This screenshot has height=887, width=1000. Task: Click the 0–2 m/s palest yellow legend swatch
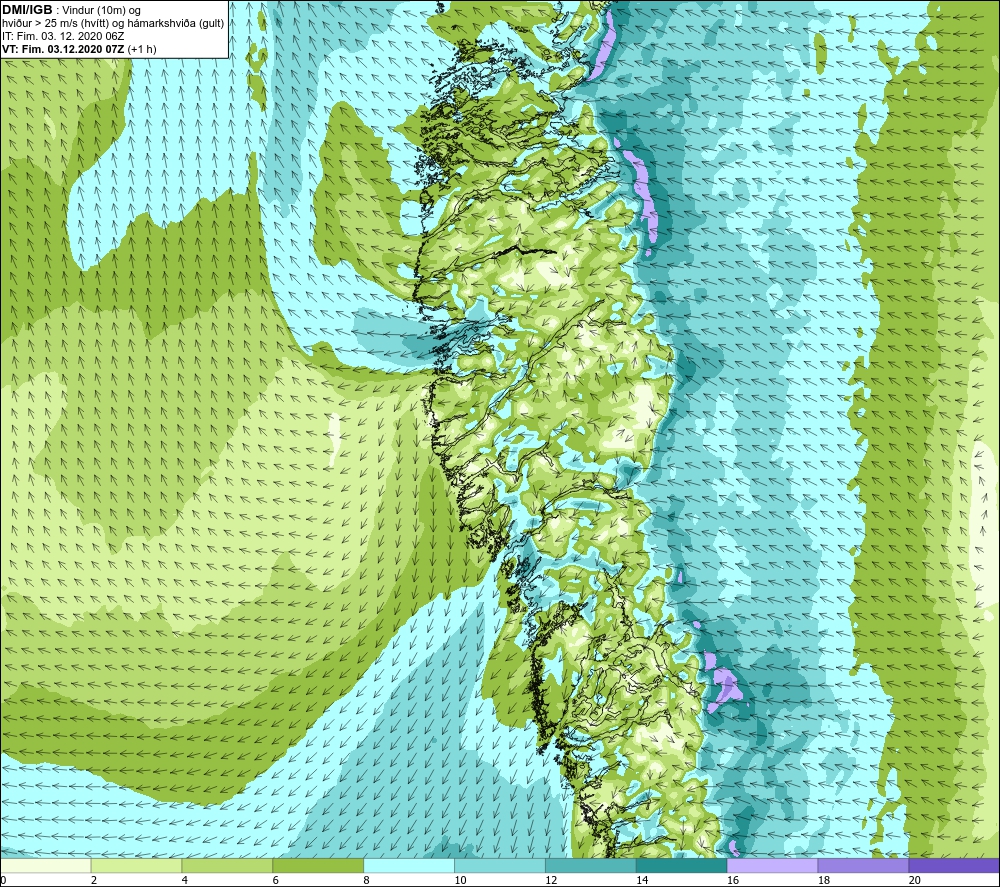coord(46,865)
